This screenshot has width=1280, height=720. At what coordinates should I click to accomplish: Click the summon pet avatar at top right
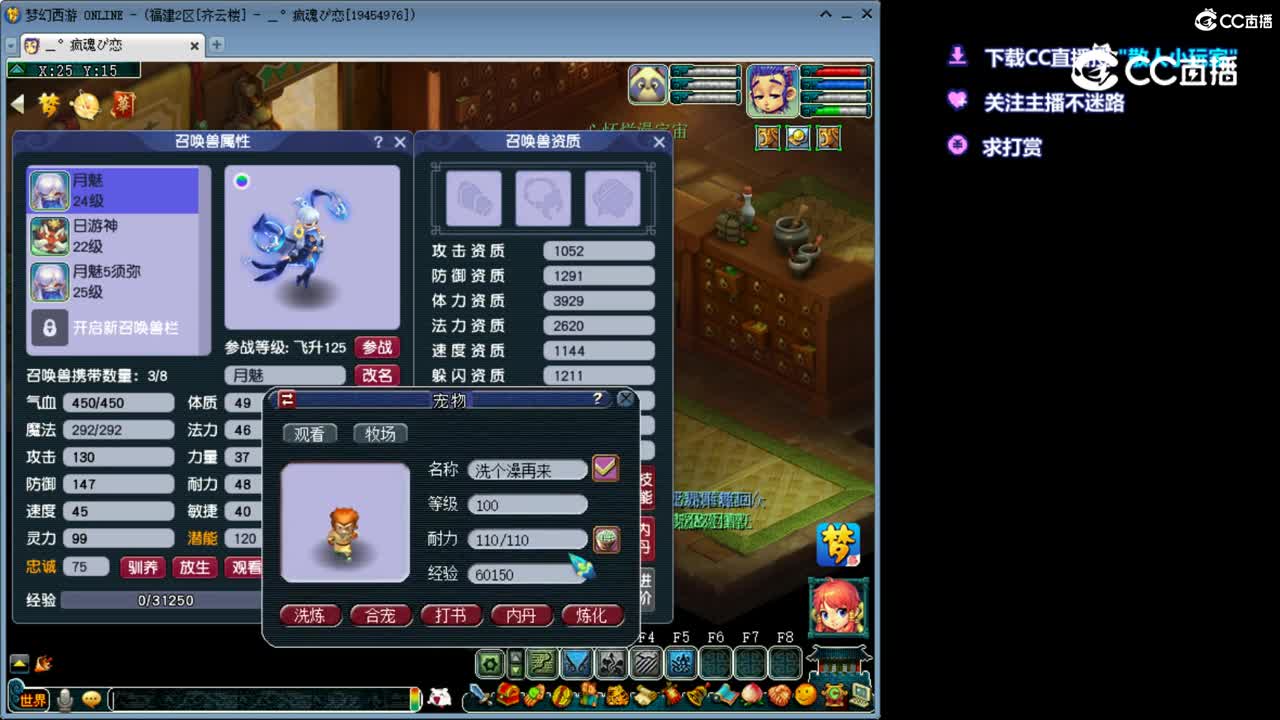[x=648, y=85]
